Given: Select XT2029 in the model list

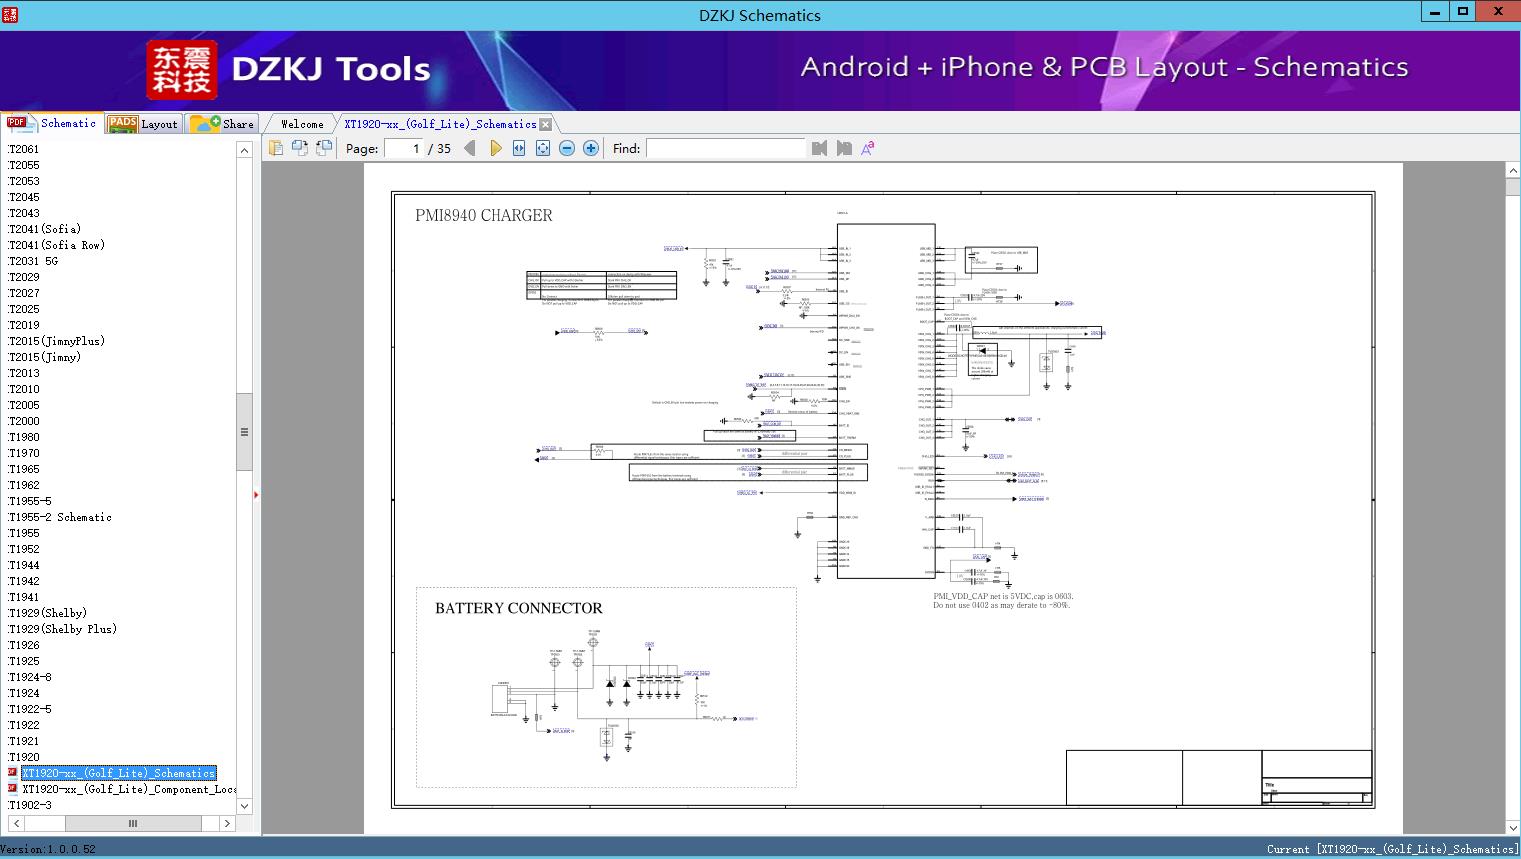Looking at the screenshot, I should point(24,277).
